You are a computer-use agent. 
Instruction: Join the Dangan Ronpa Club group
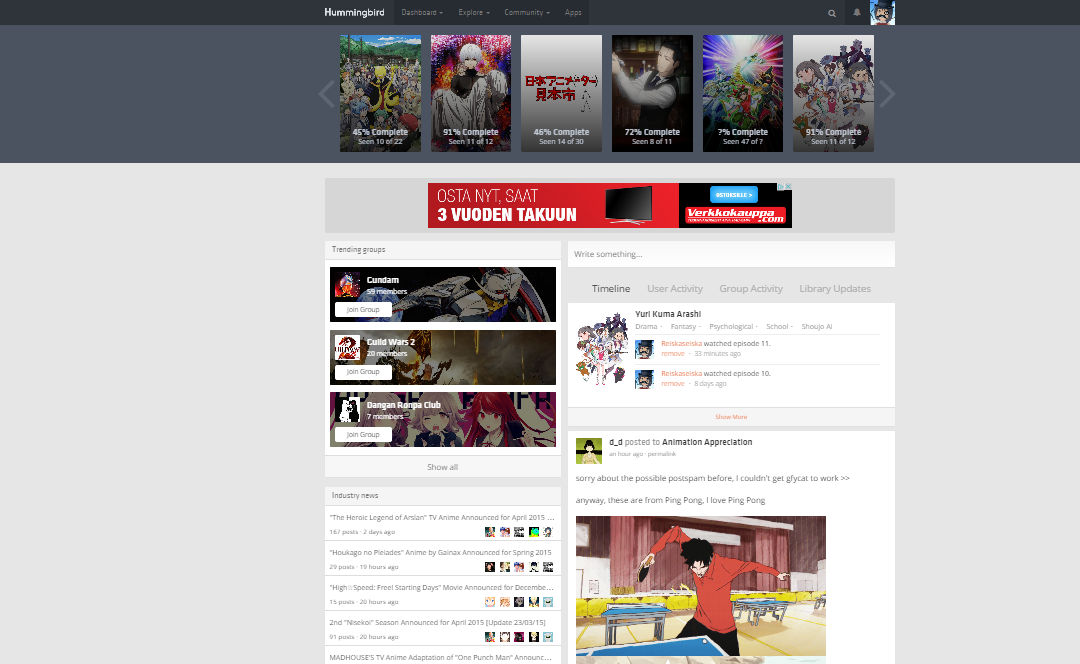(x=363, y=435)
